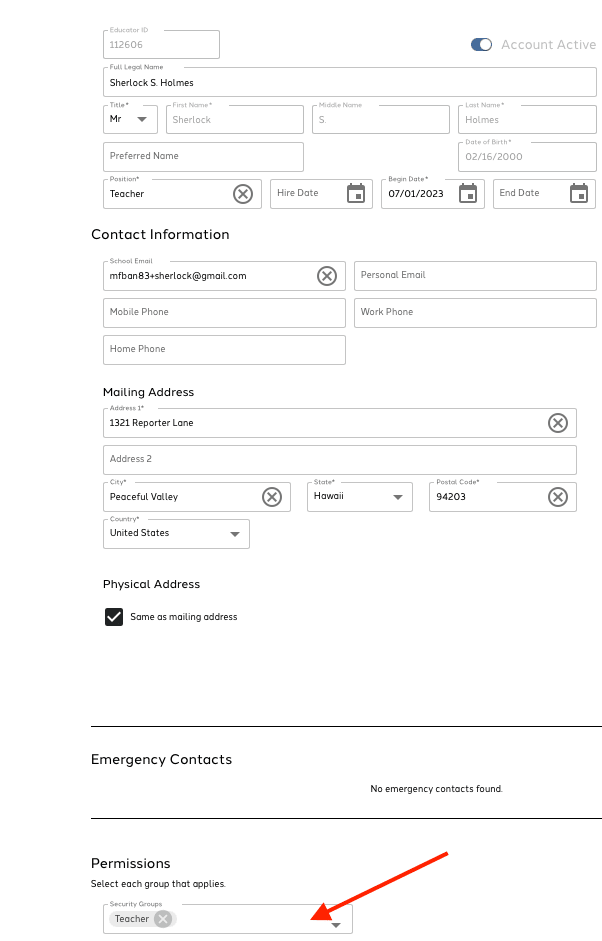Click into the Mobile Phone field

click(x=224, y=313)
